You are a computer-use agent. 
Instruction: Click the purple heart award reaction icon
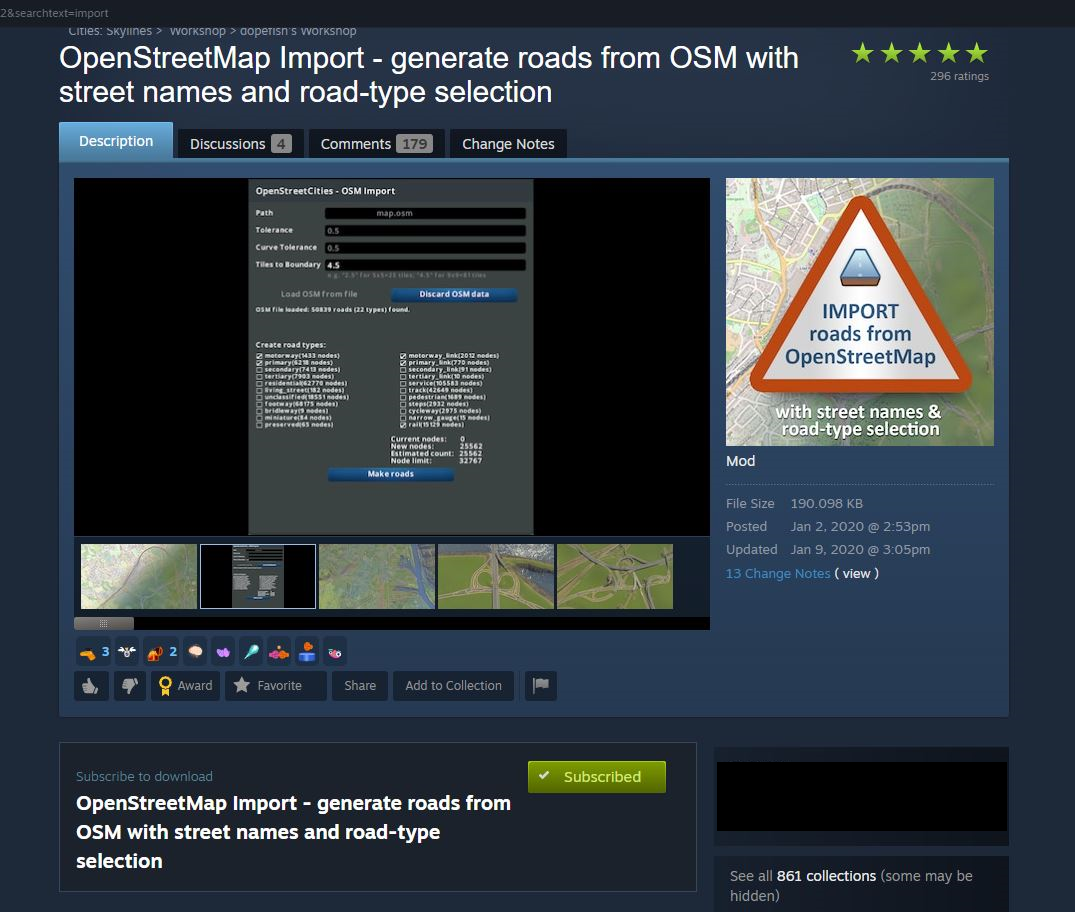coord(223,651)
